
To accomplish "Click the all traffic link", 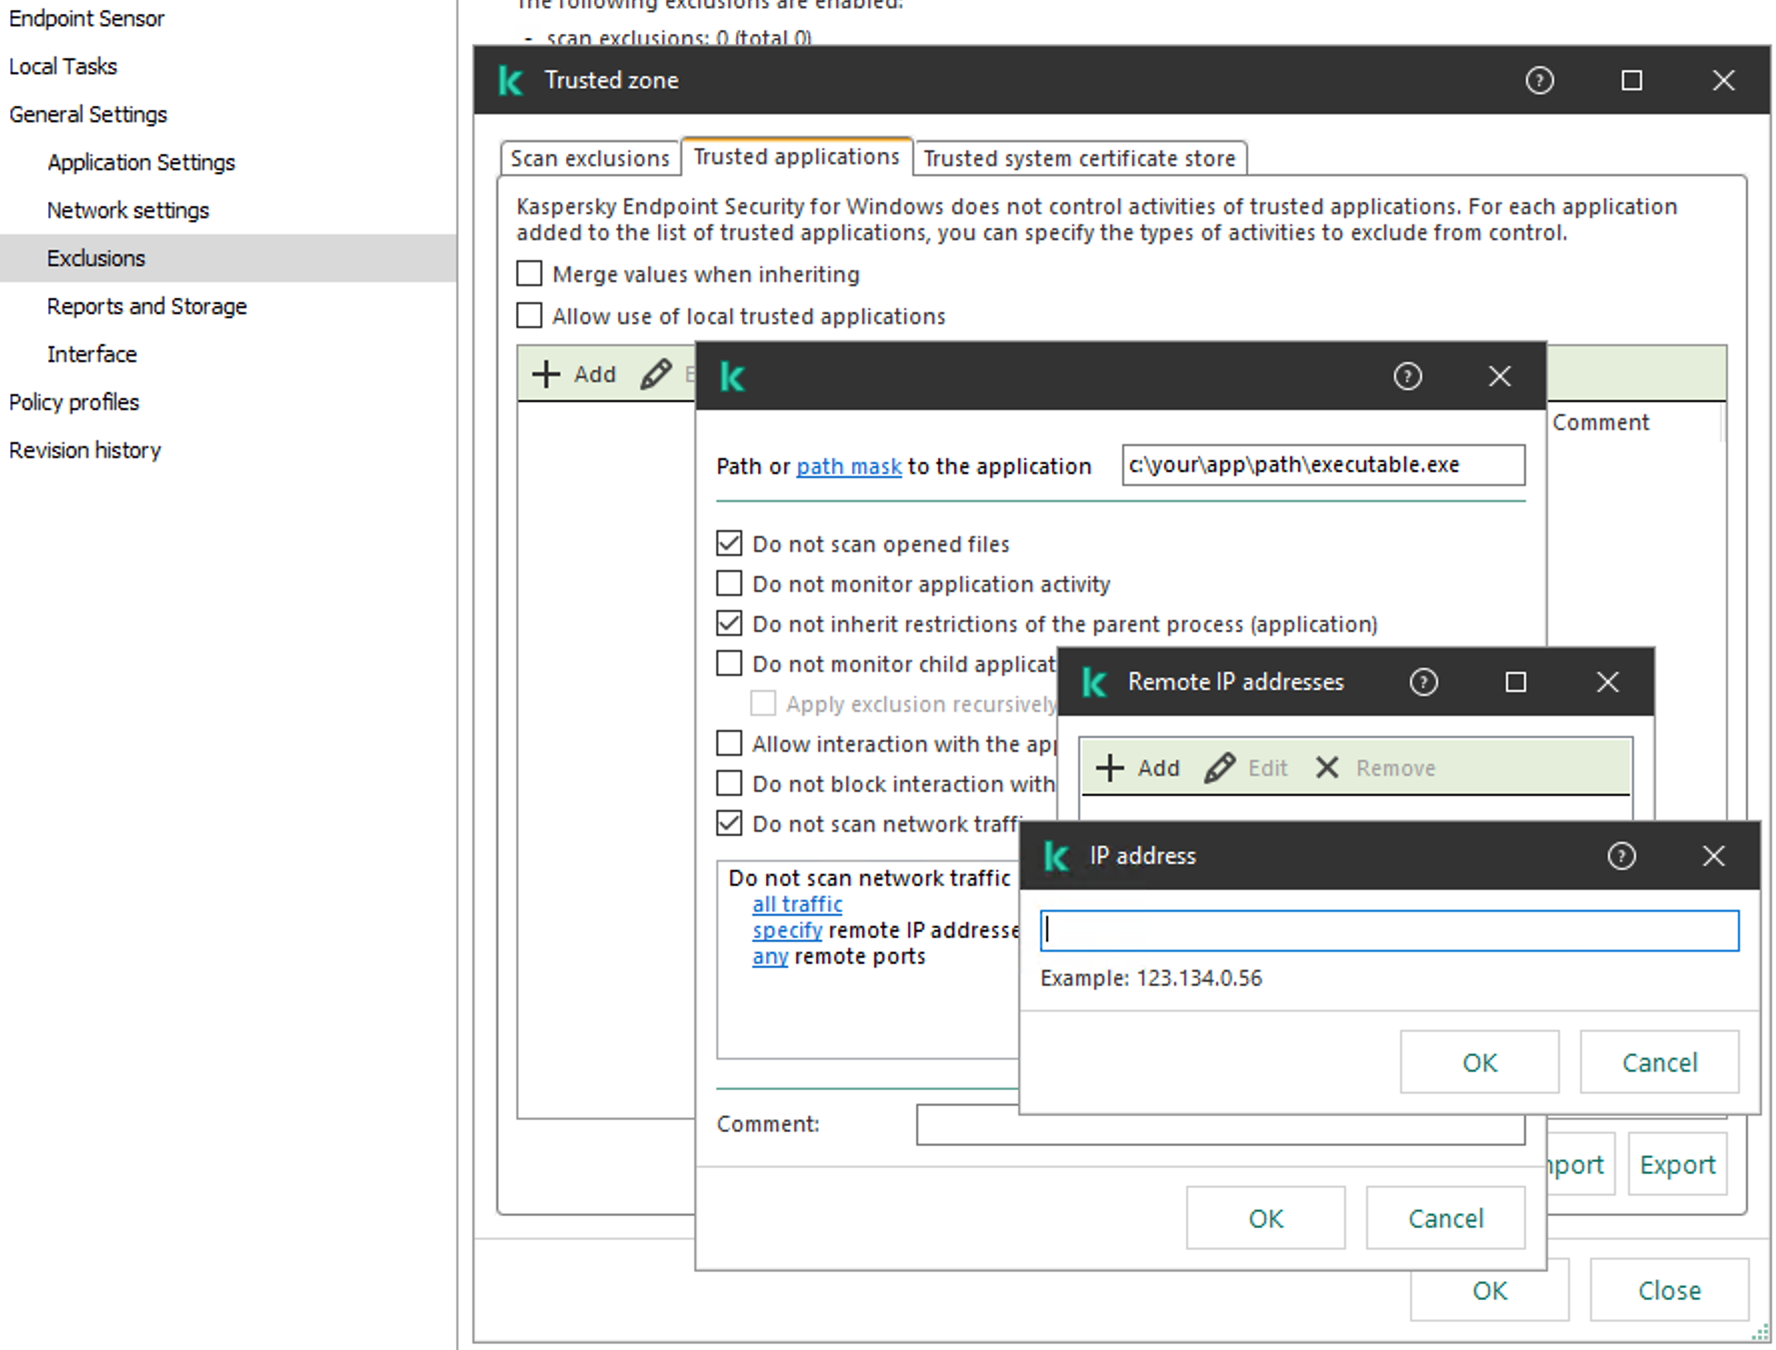I will (x=797, y=905).
